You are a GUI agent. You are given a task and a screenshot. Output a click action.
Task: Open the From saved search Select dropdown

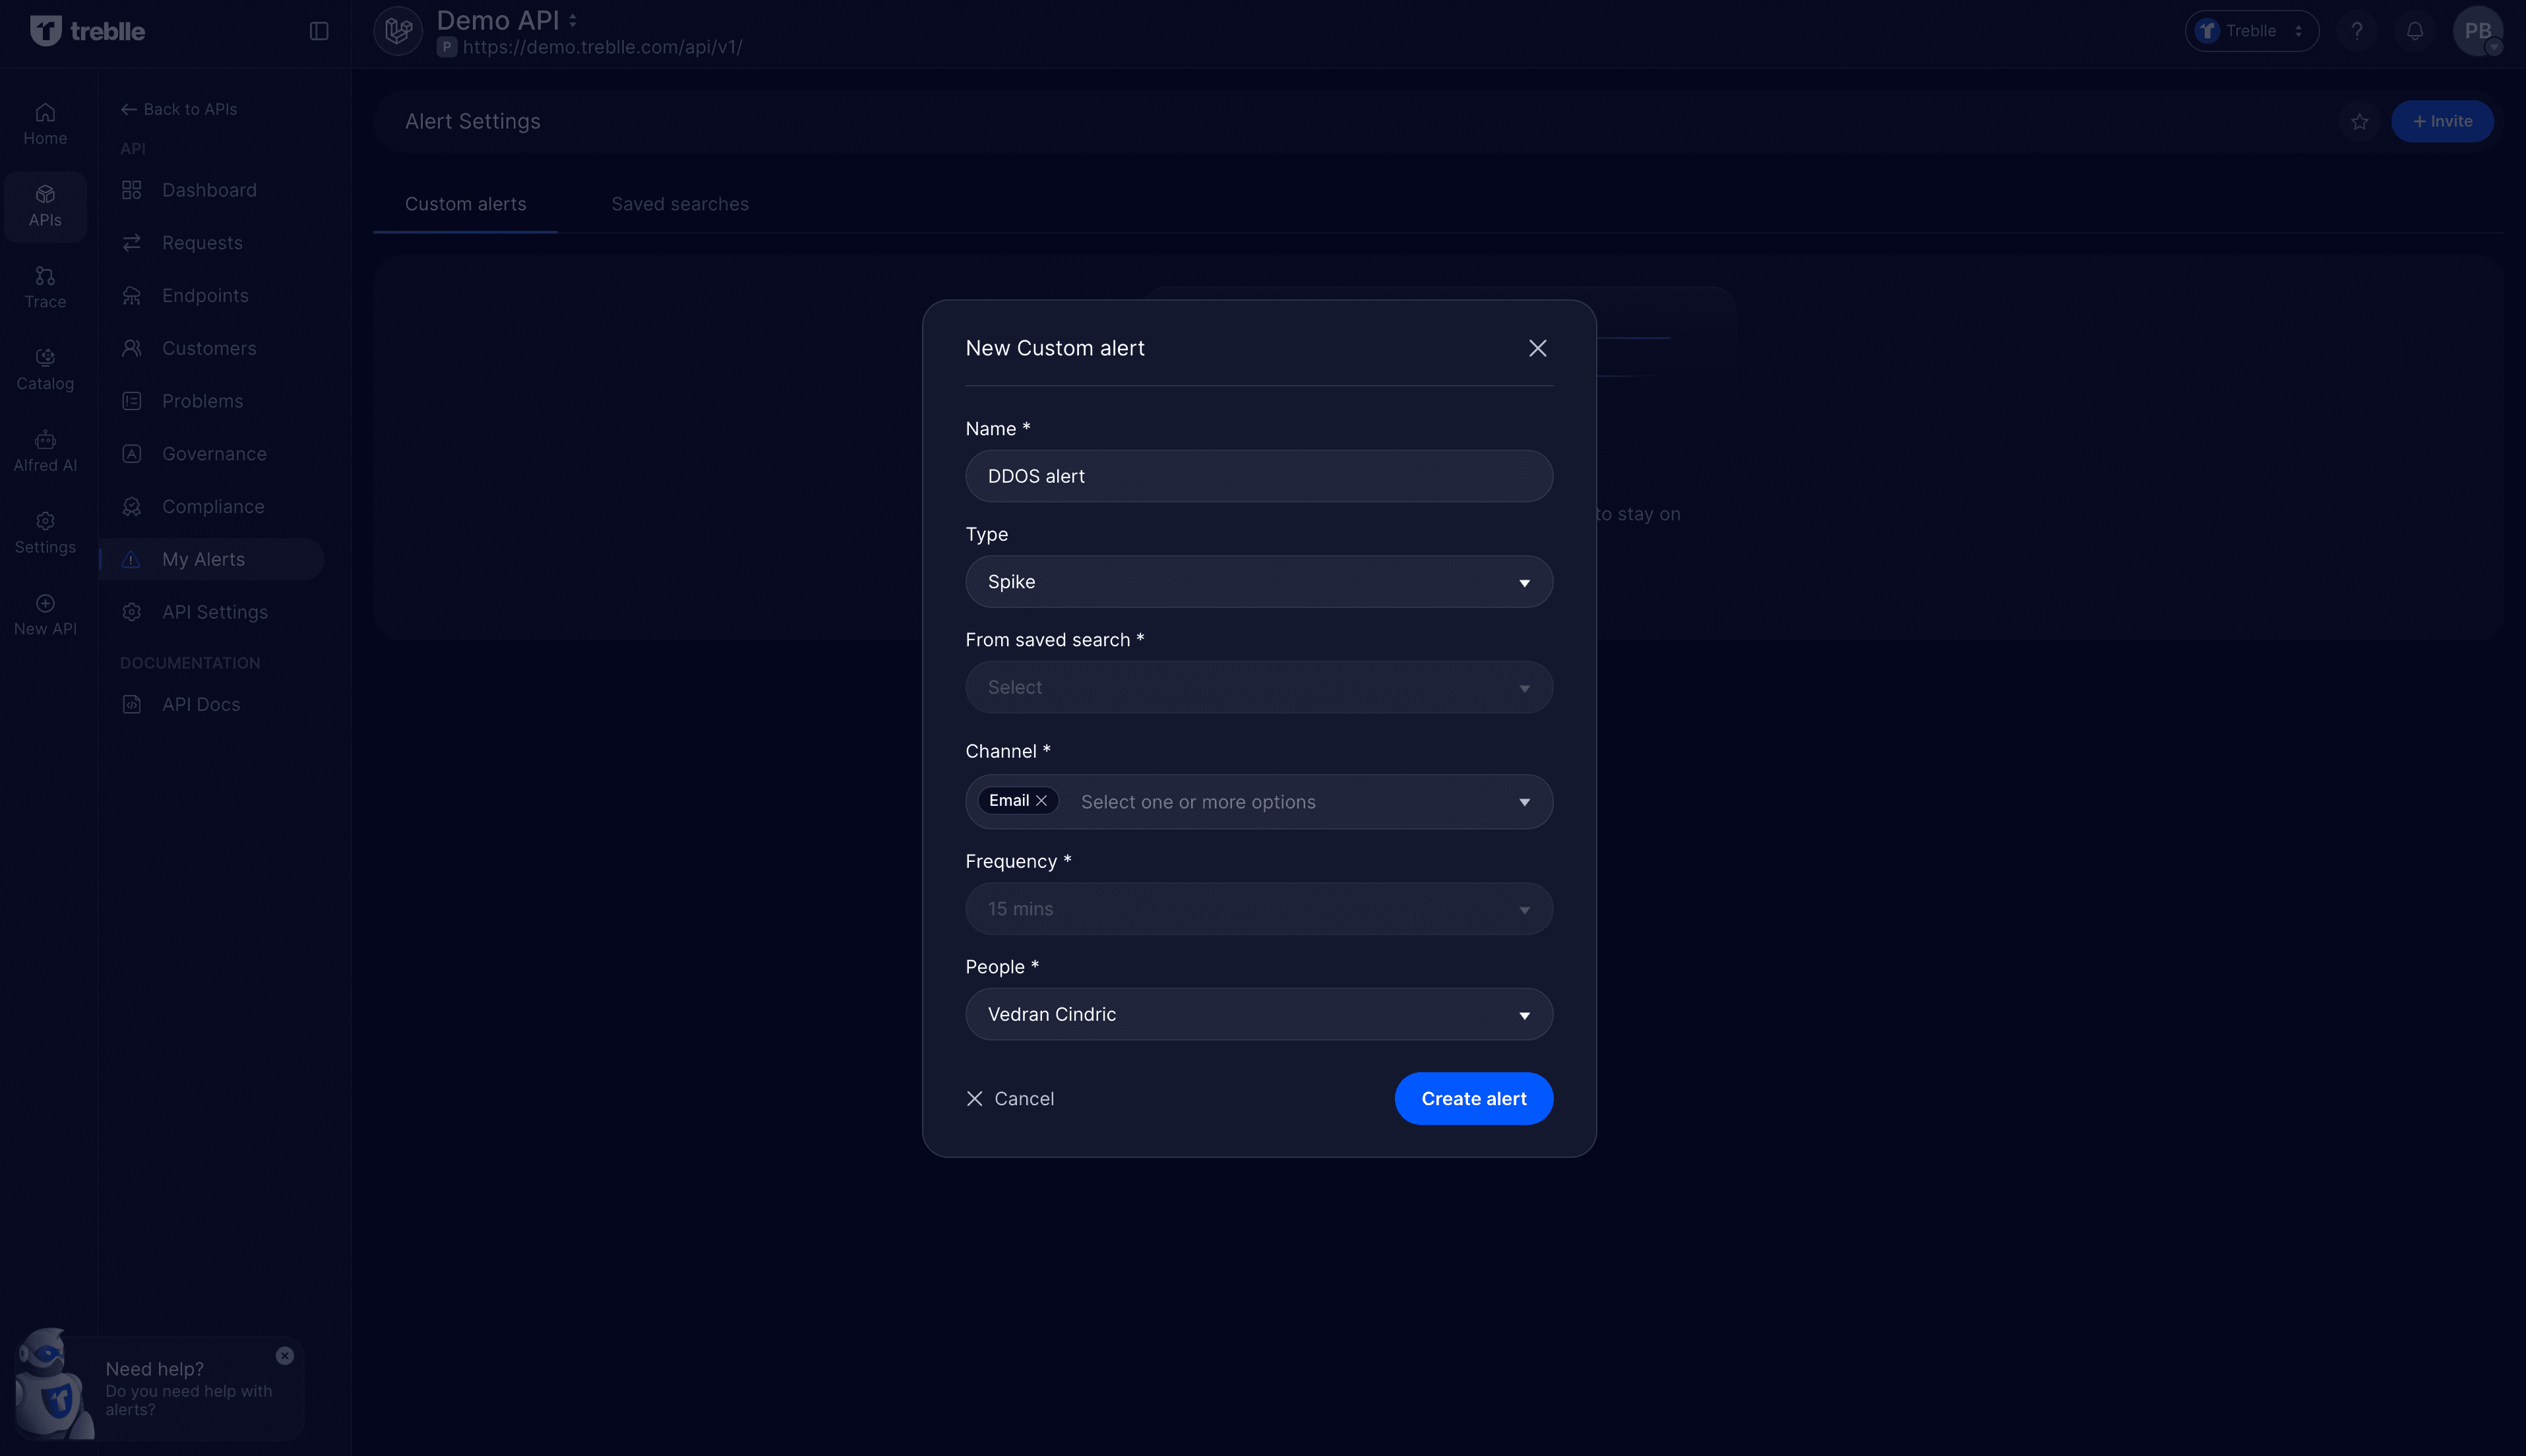(1258, 687)
